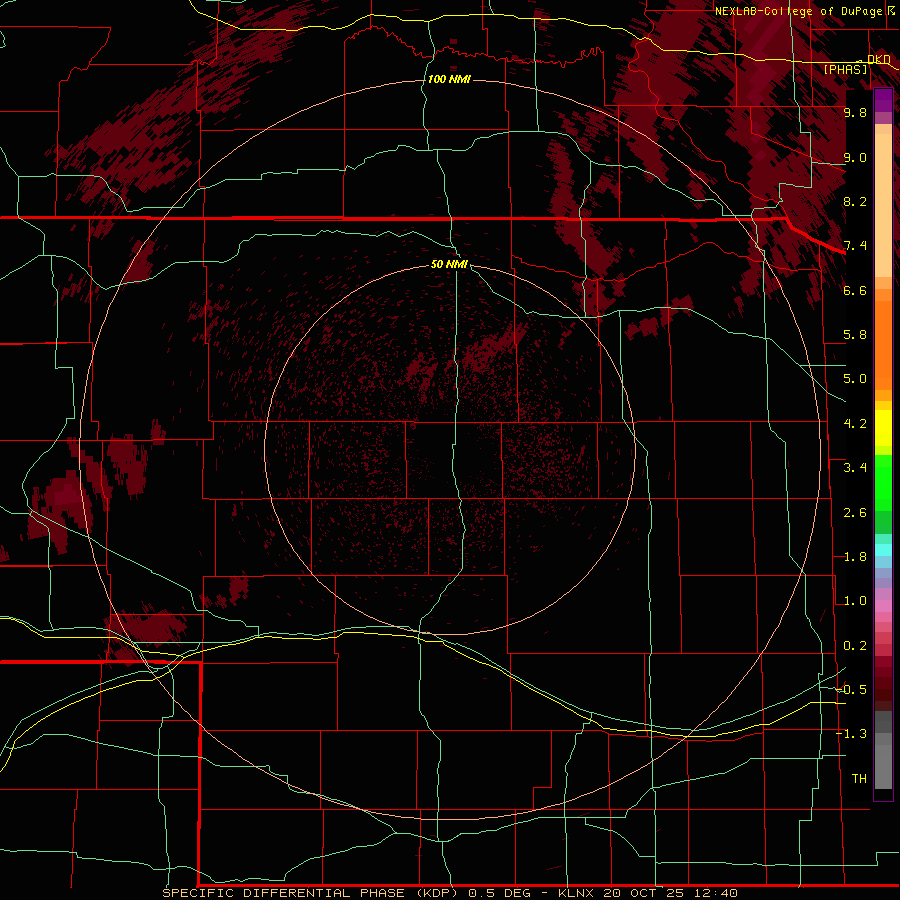This screenshot has height=900, width=900.
Task: Click the [PHAS] legend unit label
Action: [x=845, y=69]
